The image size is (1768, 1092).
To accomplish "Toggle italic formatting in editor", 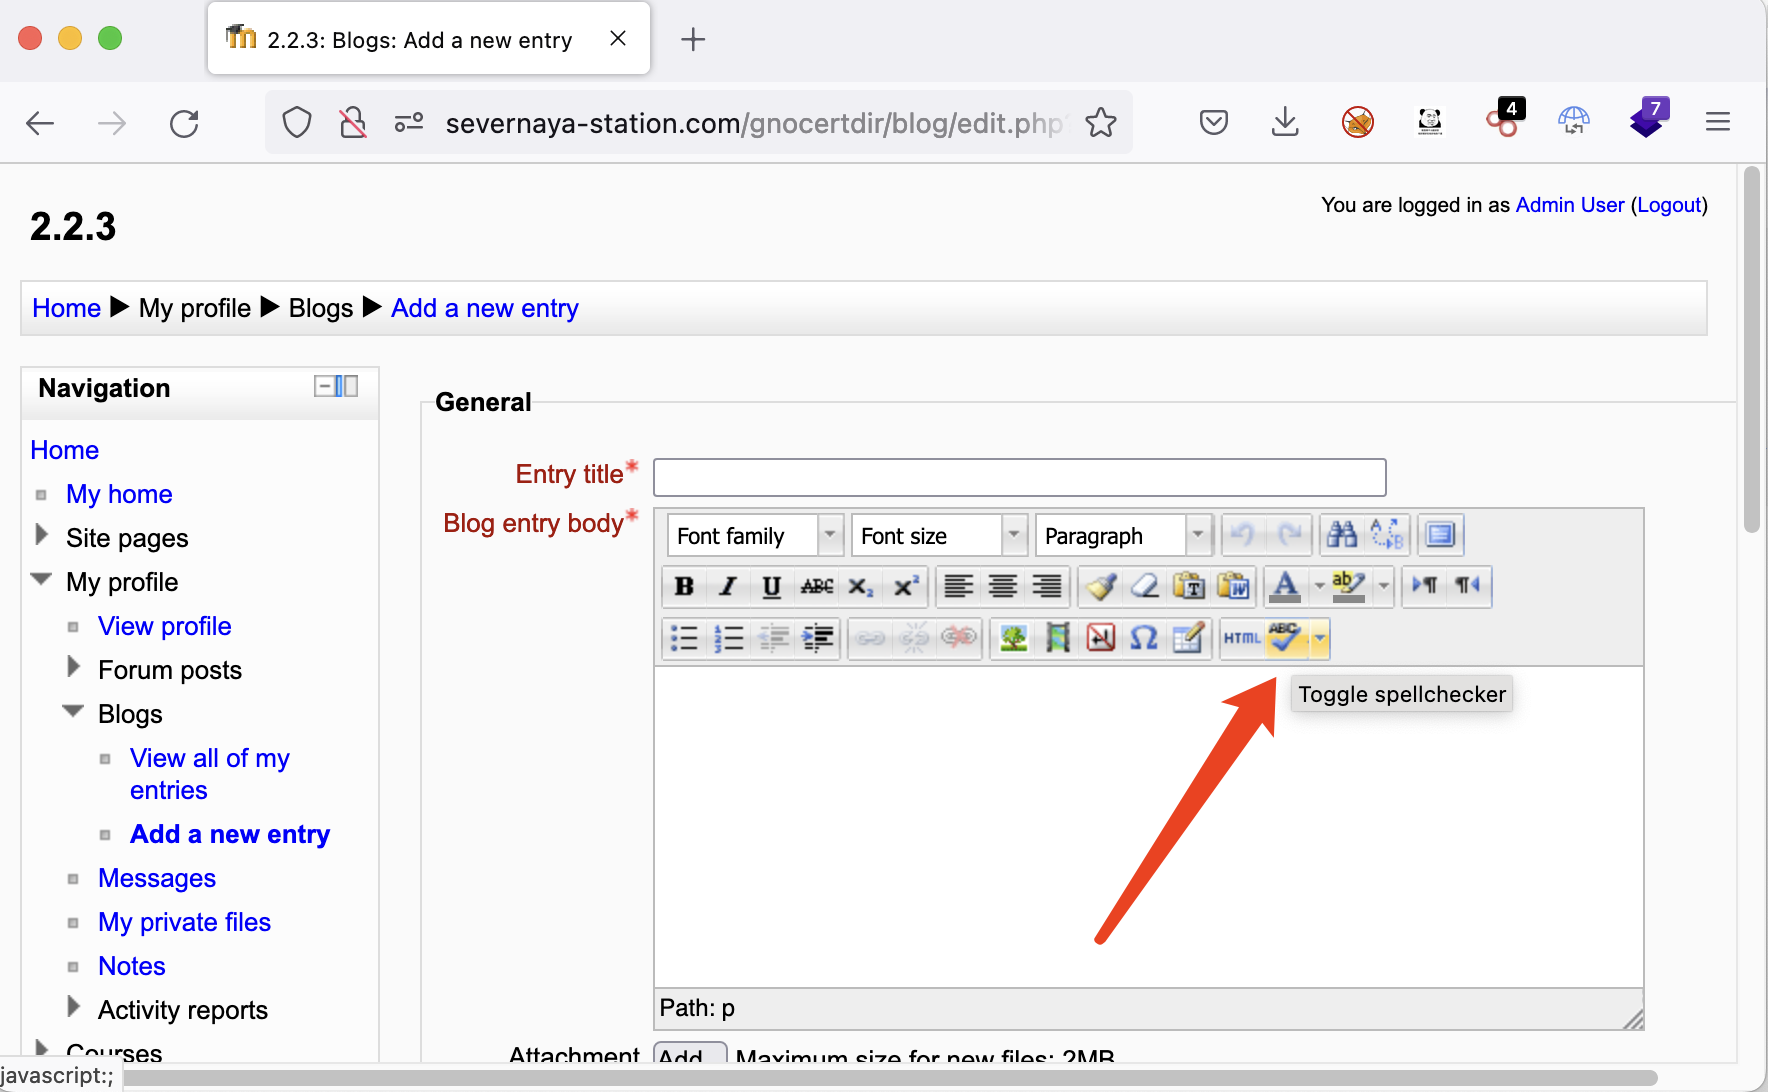I will (728, 586).
